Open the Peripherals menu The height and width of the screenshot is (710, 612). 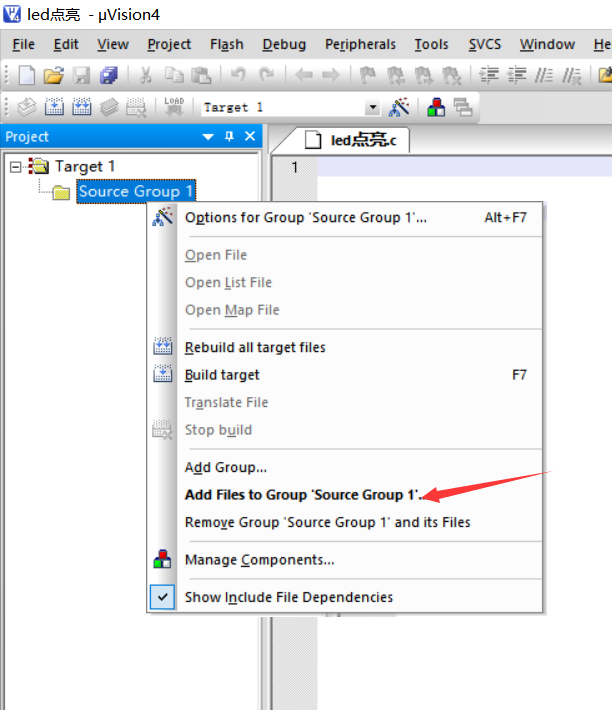[x=360, y=44]
